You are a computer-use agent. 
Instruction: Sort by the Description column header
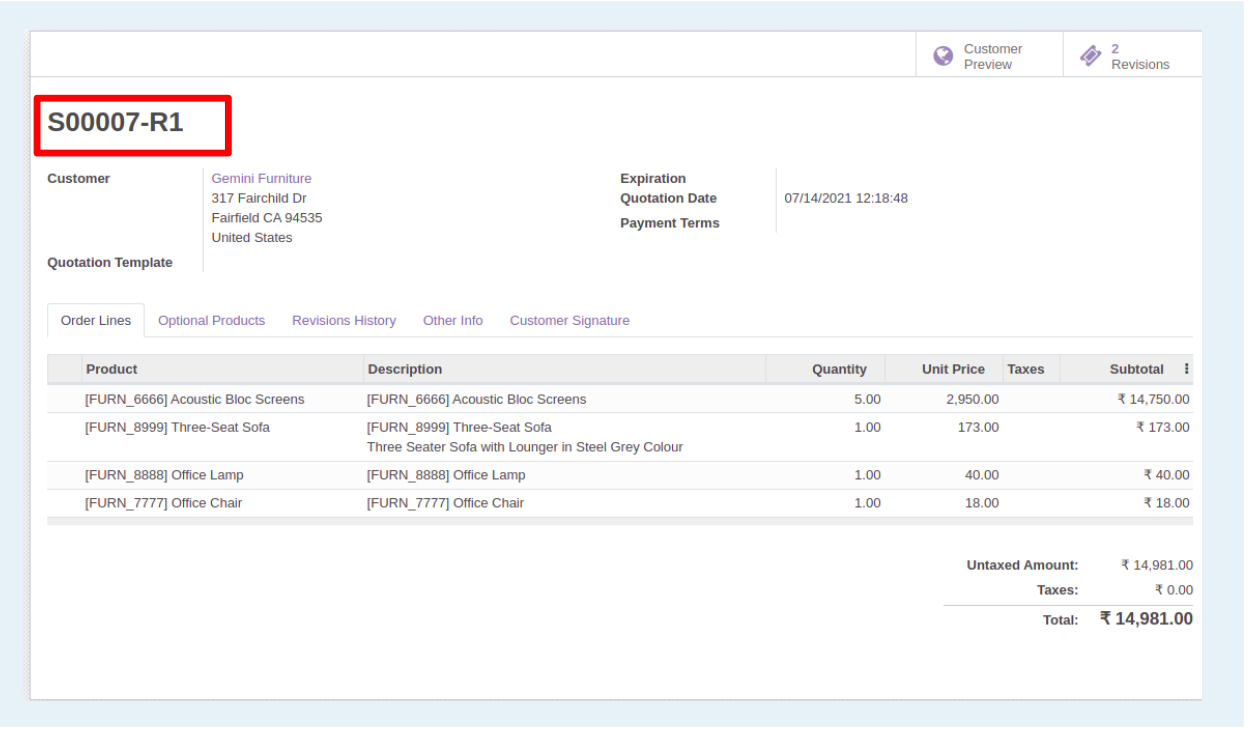pyautogui.click(x=565, y=369)
